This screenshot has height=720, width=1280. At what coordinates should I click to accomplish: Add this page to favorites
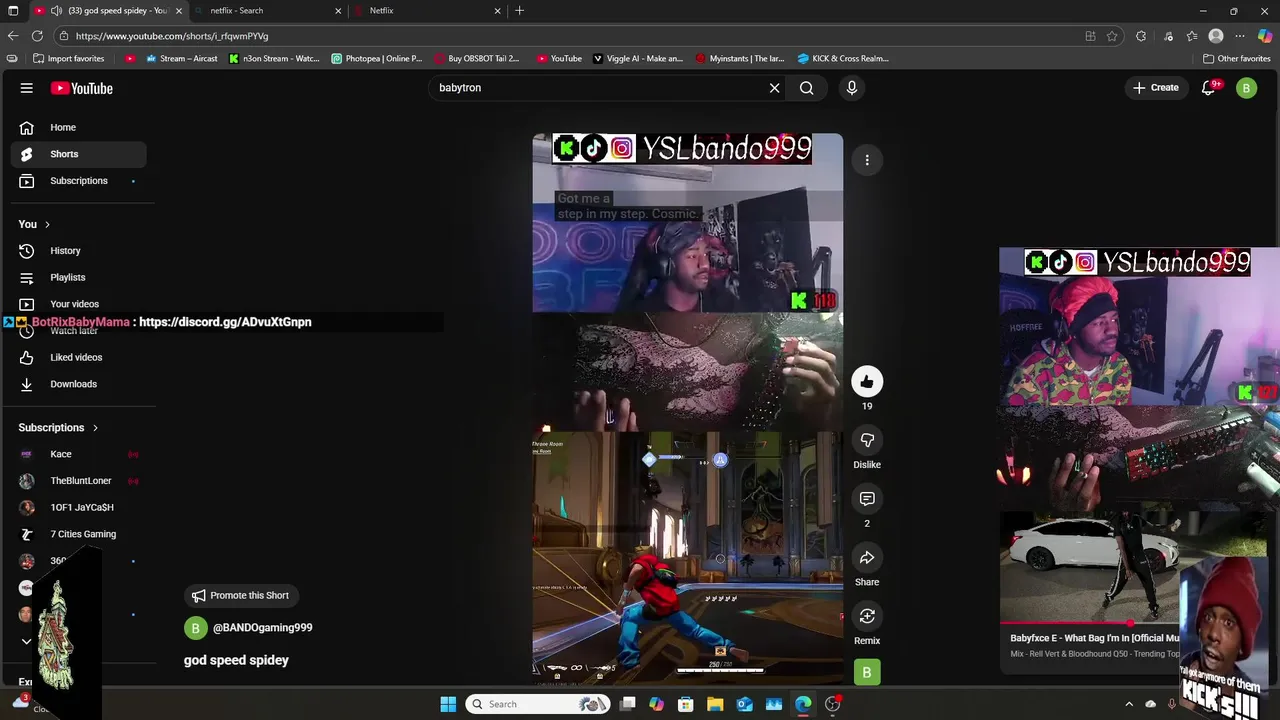click(1112, 36)
